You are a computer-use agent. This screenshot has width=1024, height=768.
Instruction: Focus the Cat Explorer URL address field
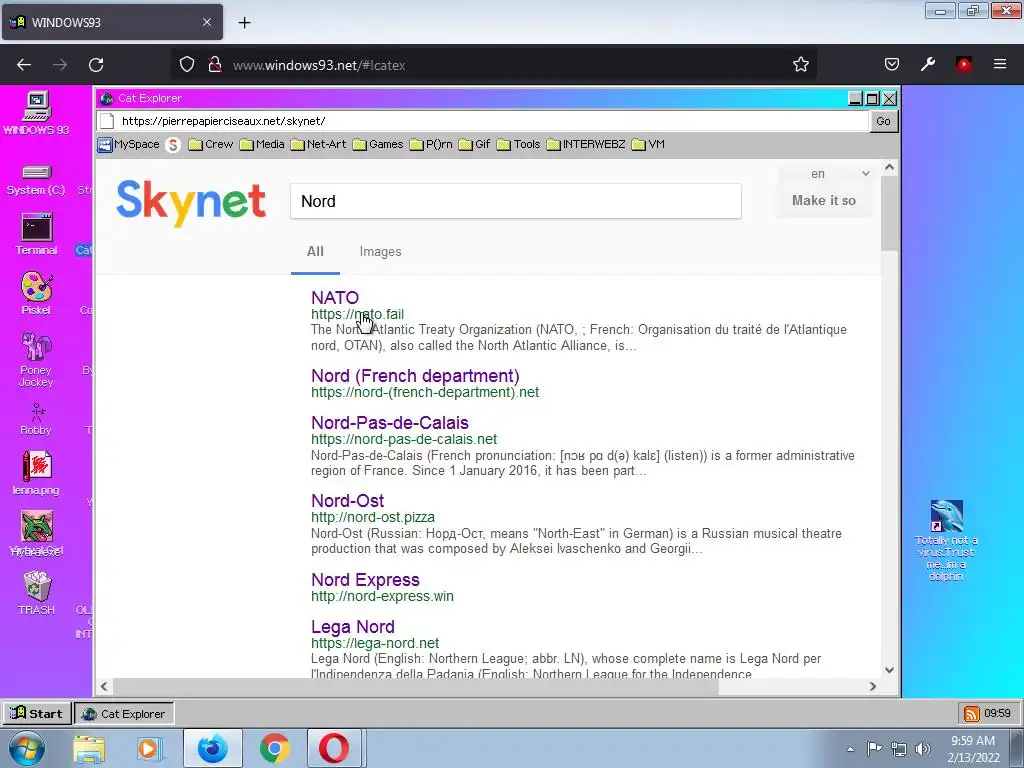(x=483, y=121)
